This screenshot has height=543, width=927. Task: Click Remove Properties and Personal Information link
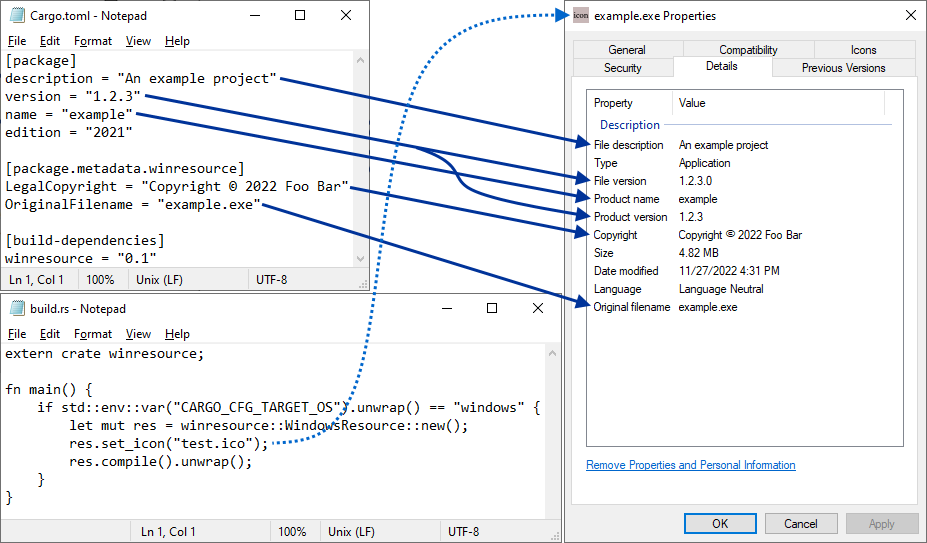coord(691,465)
